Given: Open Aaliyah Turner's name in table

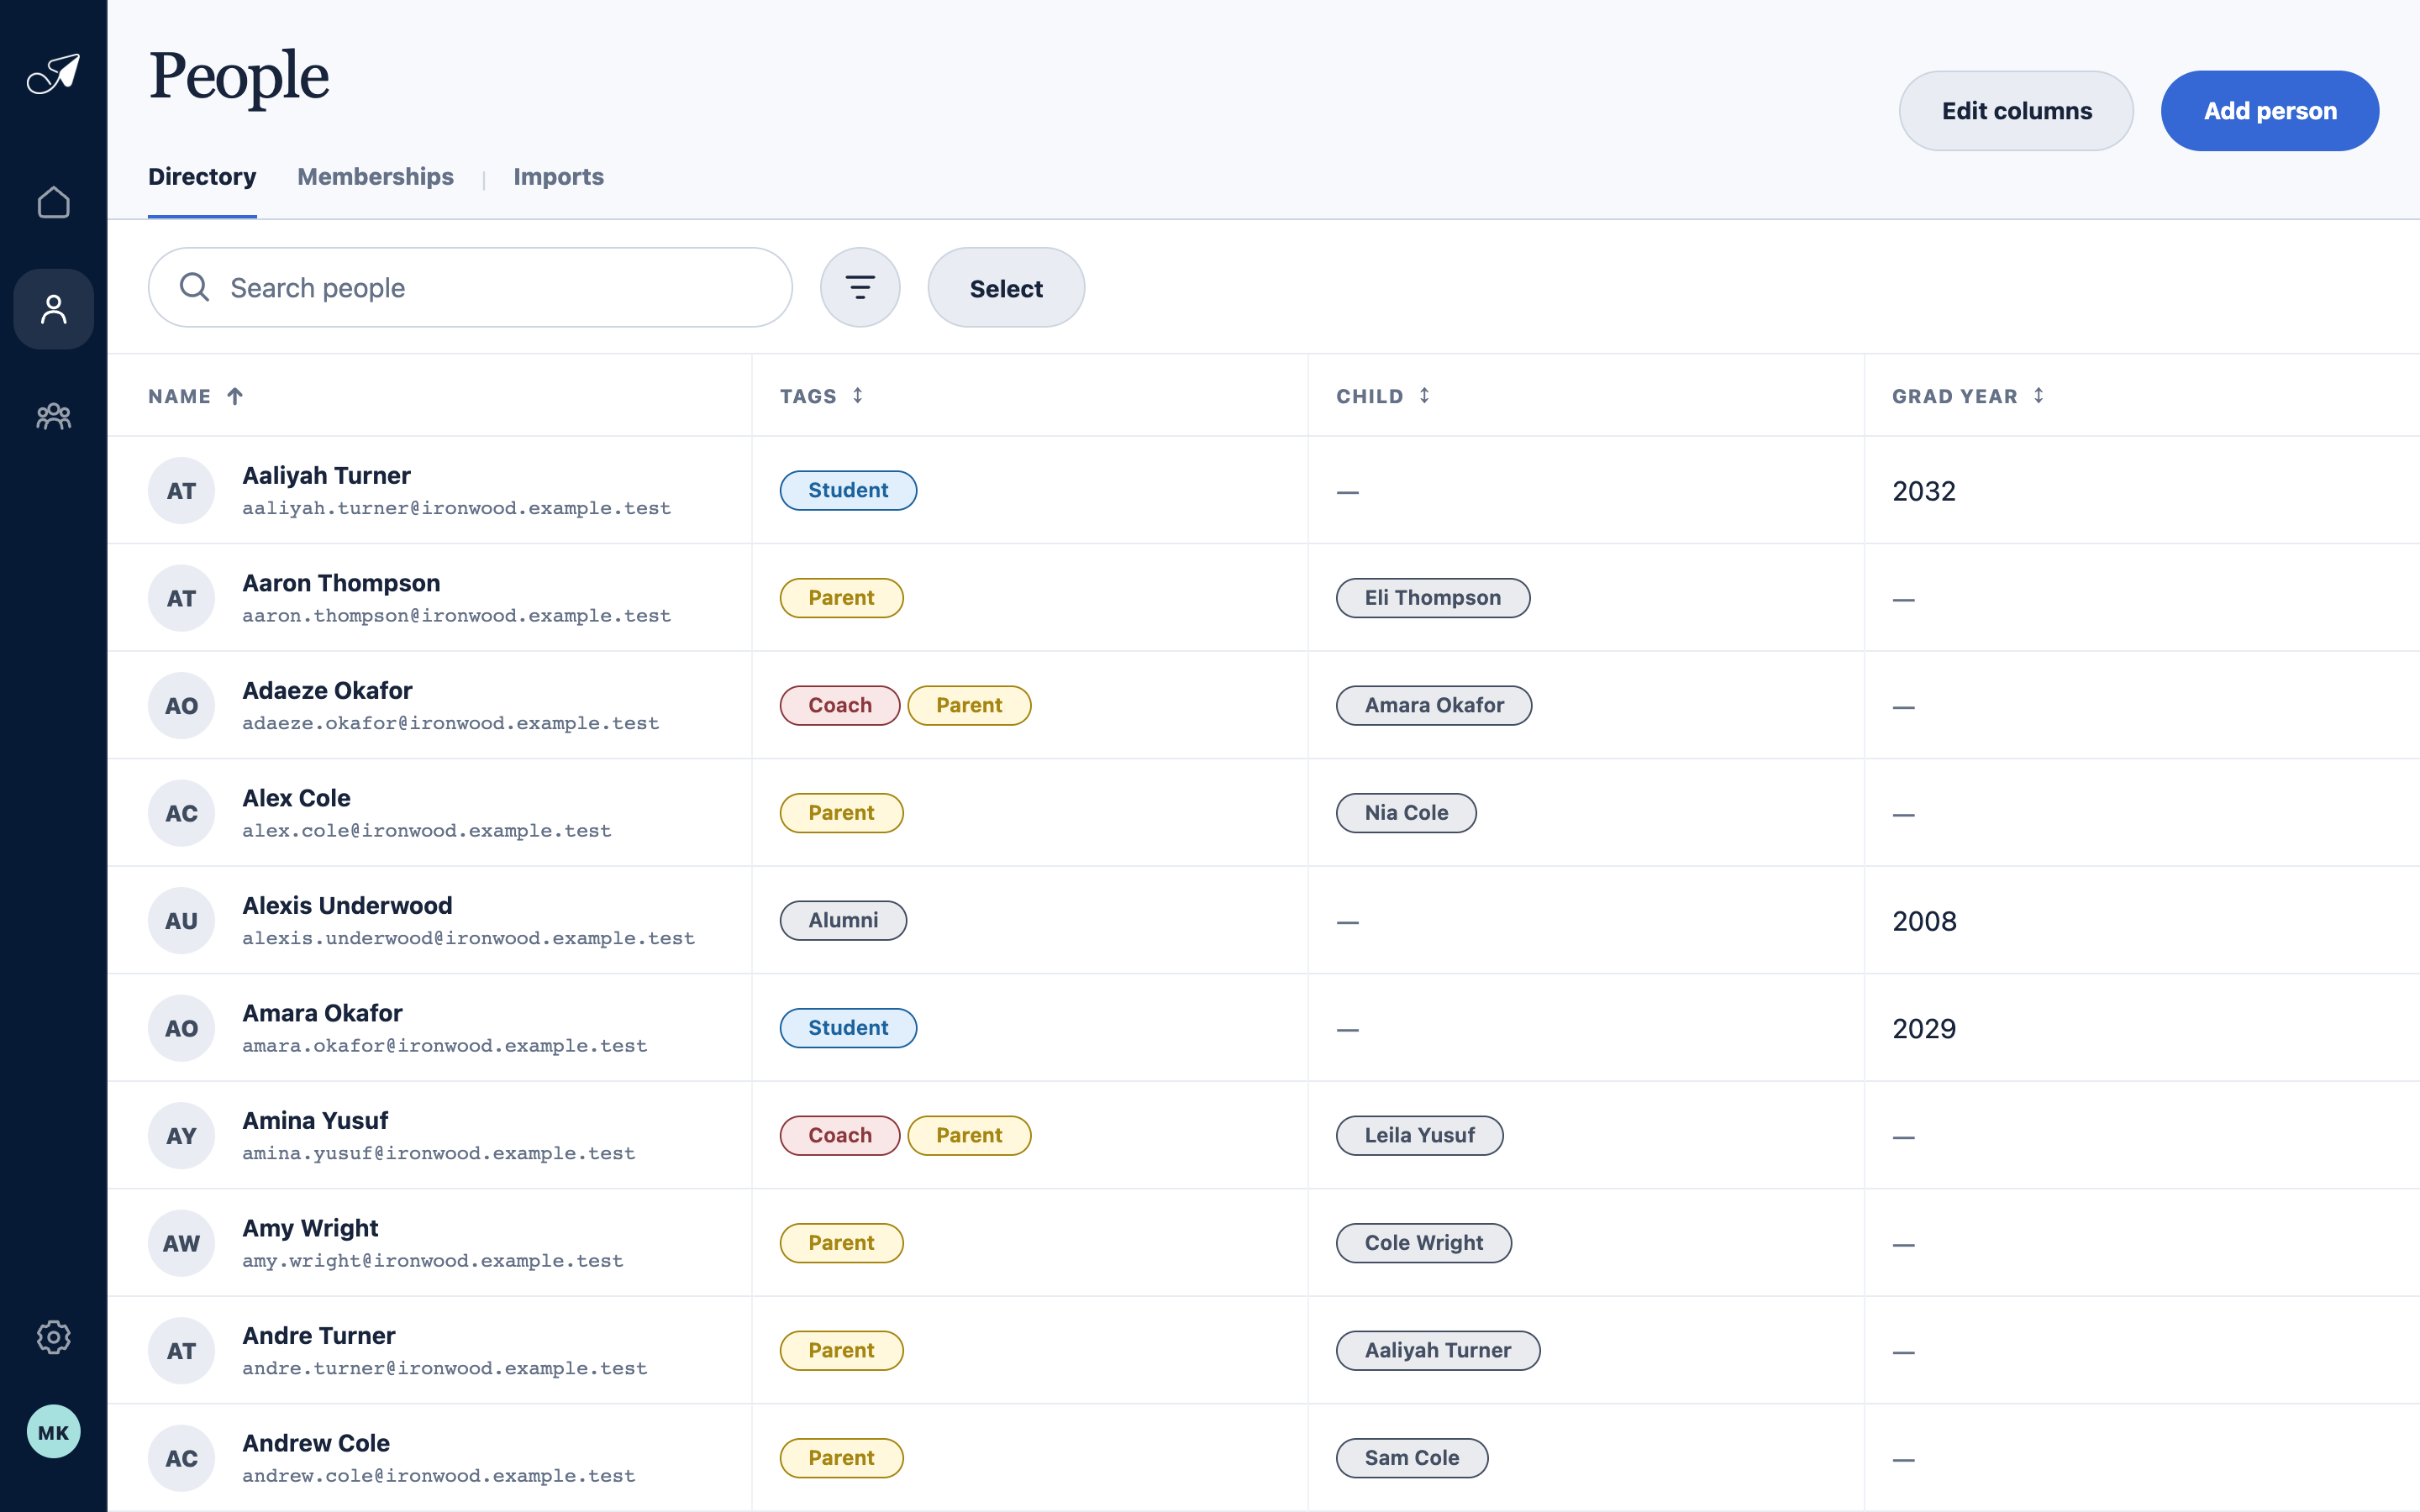Looking at the screenshot, I should tap(326, 475).
